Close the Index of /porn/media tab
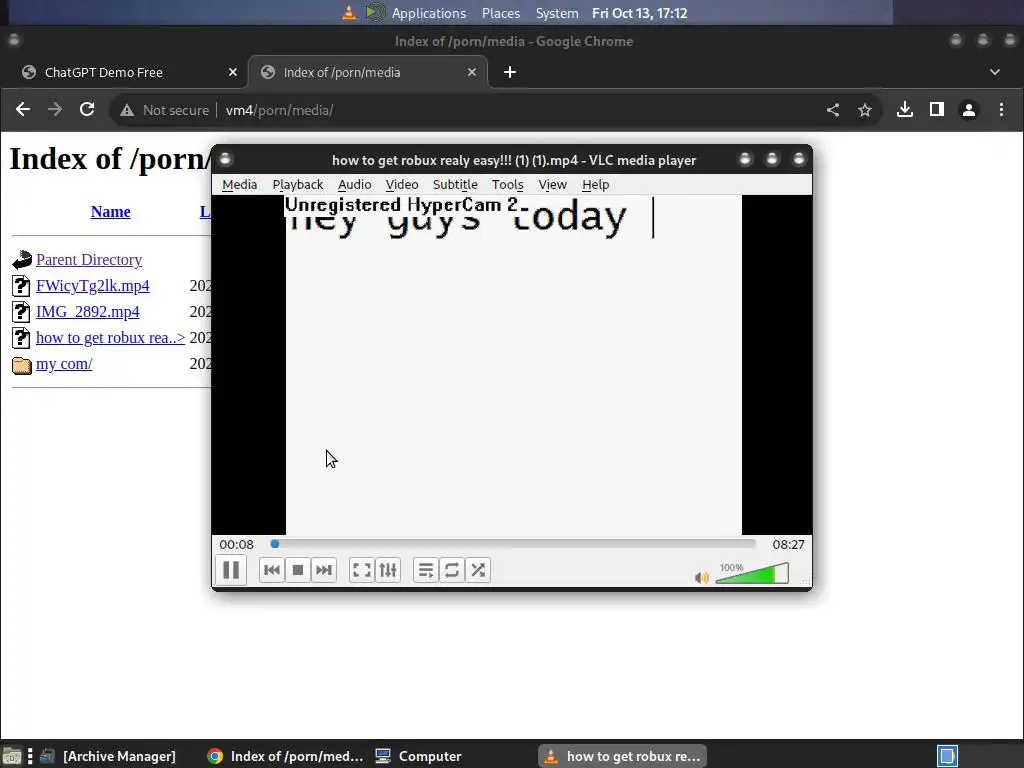The width and height of the screenshot is (1024, 768). click(x=472, y=72)
